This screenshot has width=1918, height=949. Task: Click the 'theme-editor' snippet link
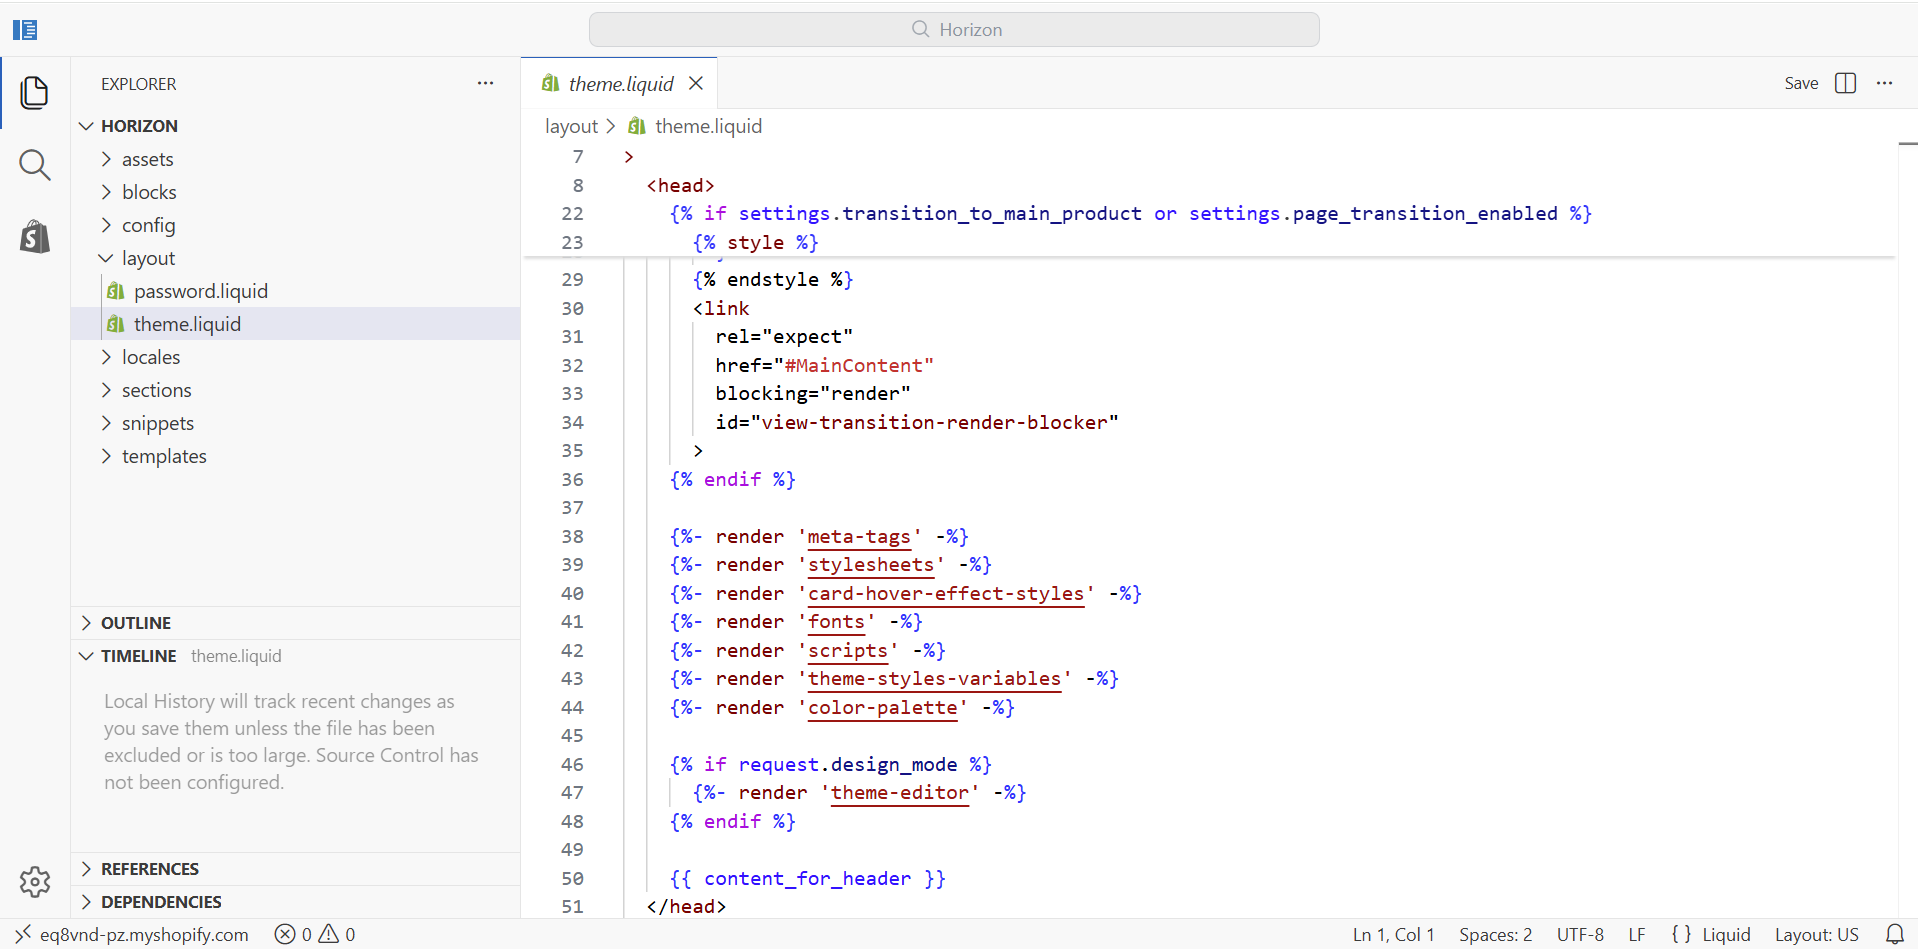(900, 793)
